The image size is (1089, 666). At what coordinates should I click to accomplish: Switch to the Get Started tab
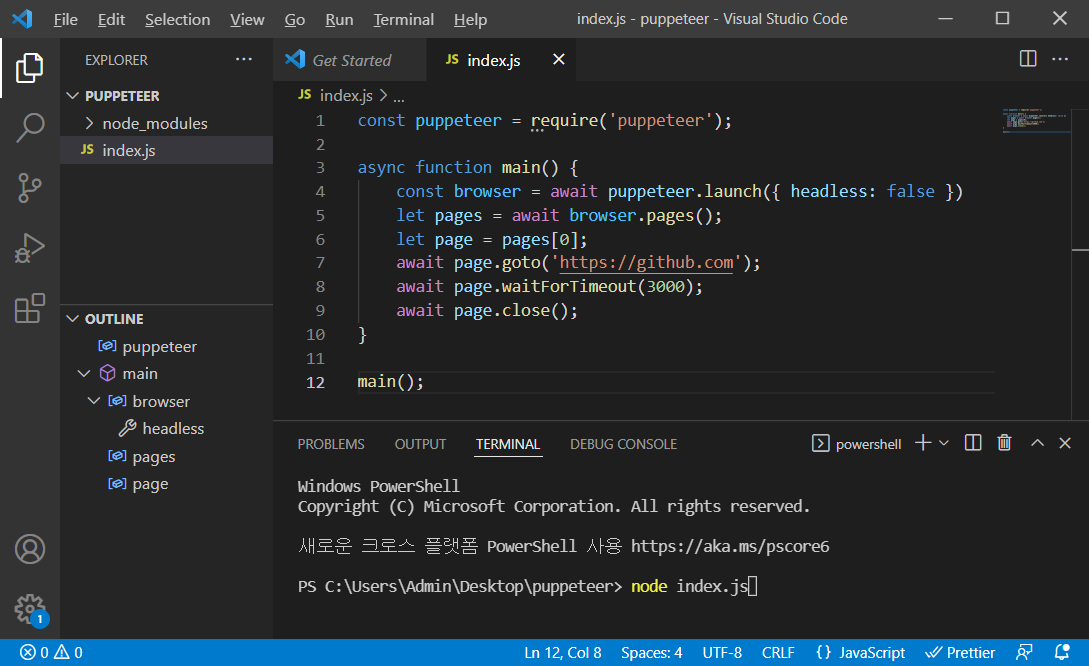coord(349,60)
